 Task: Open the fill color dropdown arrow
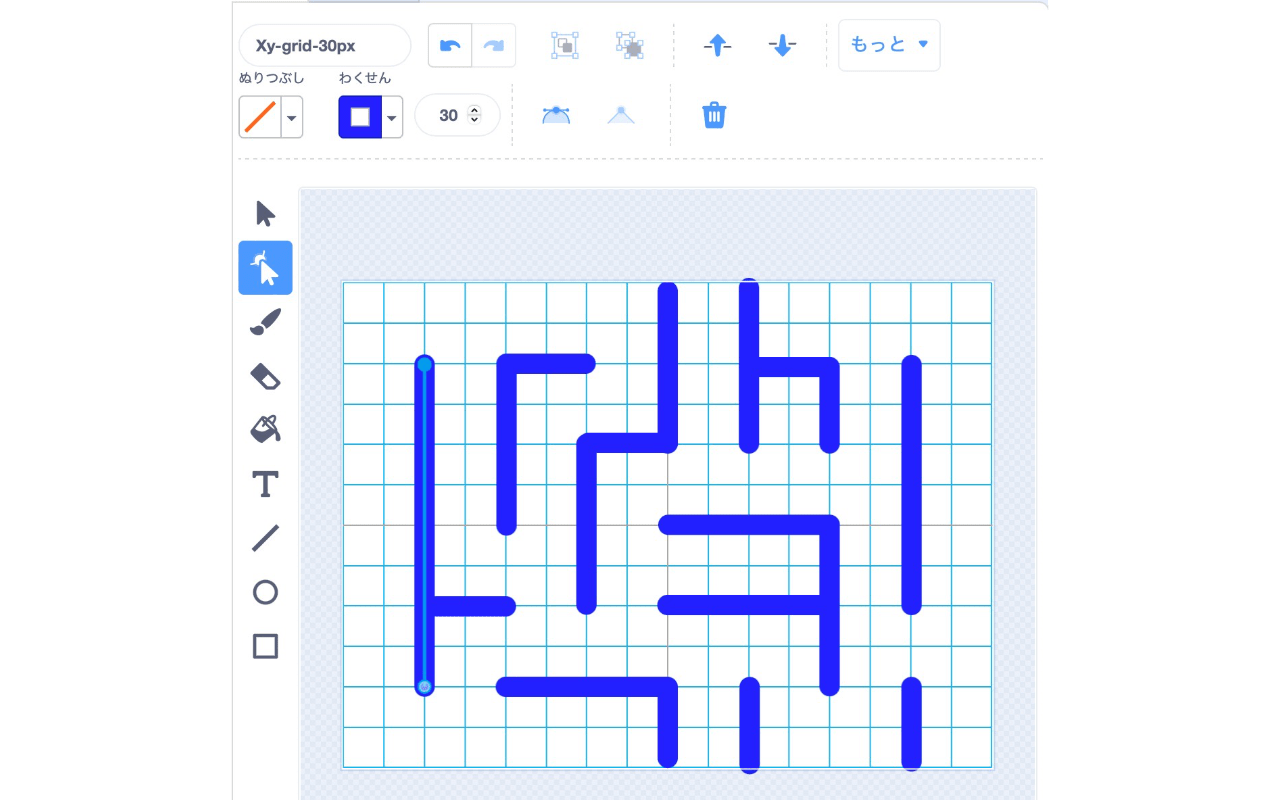pyautogui.click(x=292, y=117)
